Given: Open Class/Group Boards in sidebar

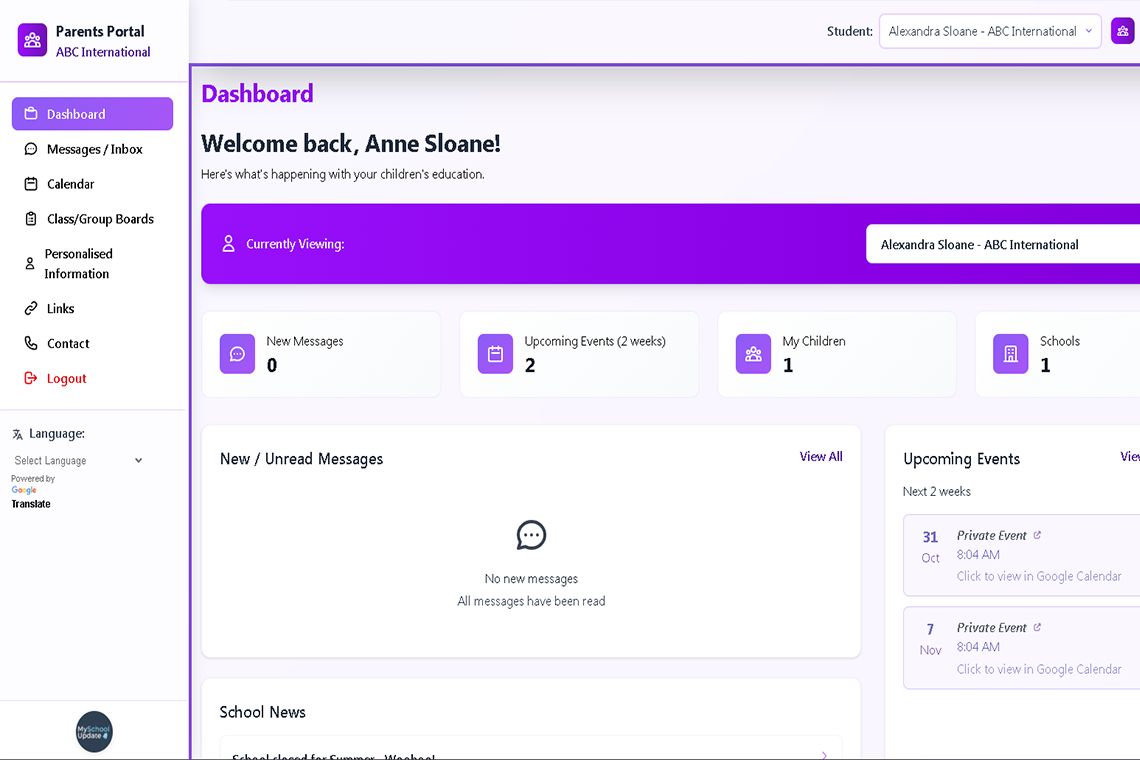Looking at the screenshot, I should (x=100, y=219).
